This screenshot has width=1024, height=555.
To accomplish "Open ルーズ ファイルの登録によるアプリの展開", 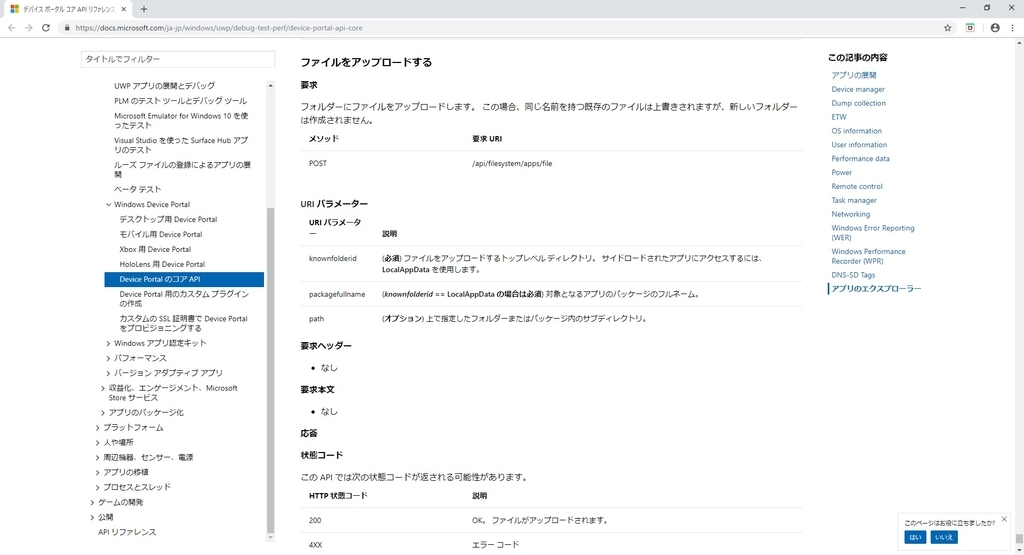I will point(182,170).
